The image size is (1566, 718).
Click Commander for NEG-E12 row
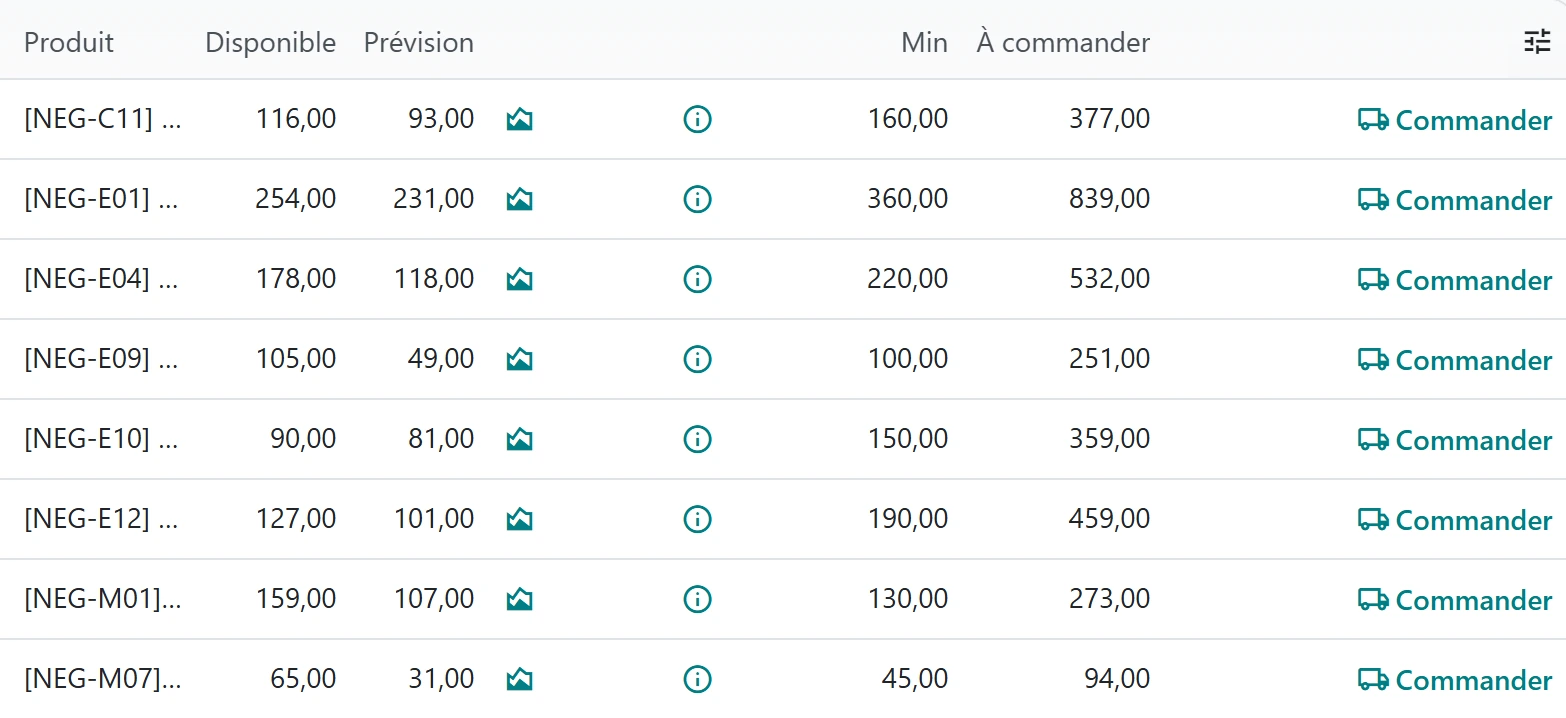1455,520
